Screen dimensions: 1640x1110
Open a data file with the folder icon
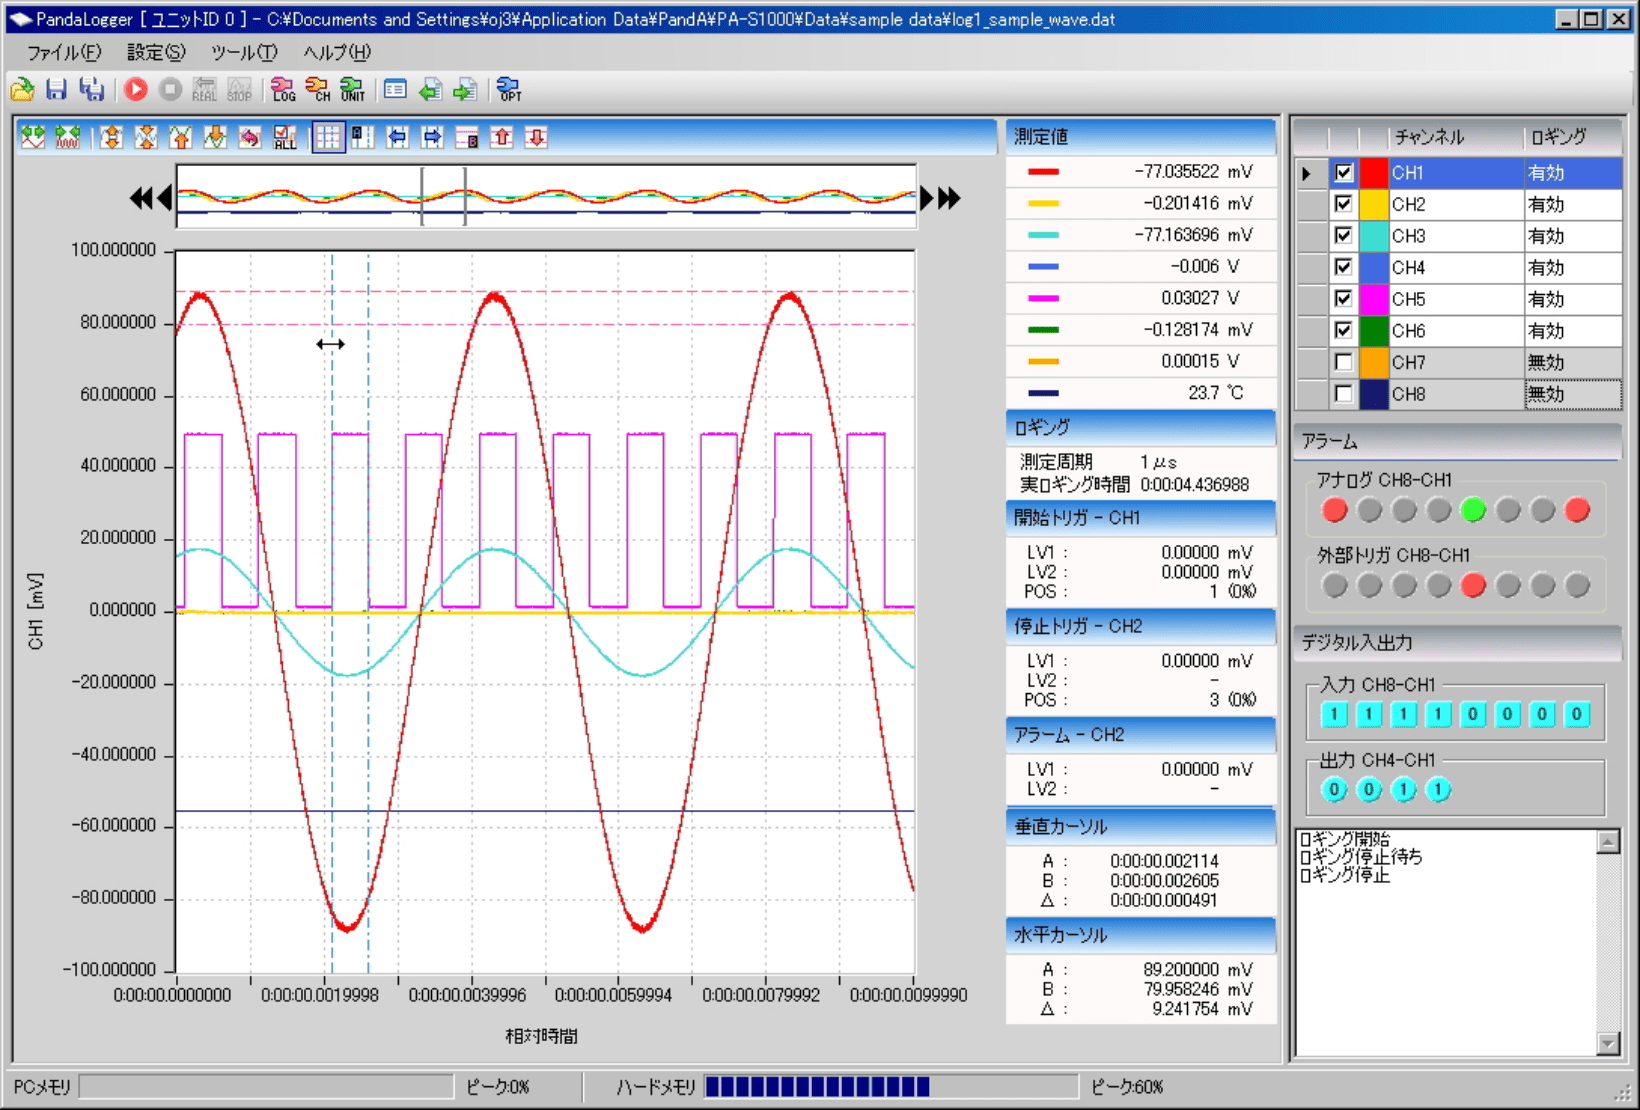pyautogui.click(x=23, y=90)
